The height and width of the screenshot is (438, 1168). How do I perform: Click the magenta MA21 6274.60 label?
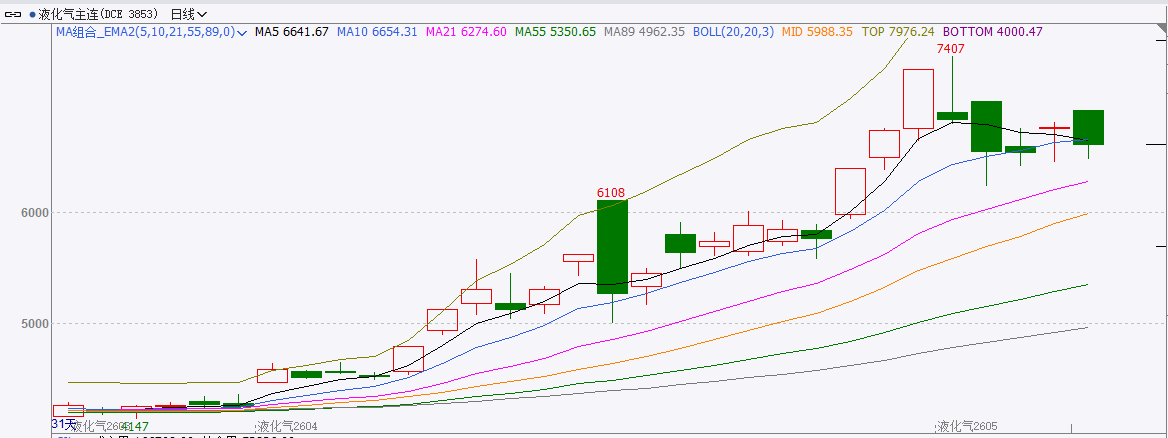(x=466, y=32)
